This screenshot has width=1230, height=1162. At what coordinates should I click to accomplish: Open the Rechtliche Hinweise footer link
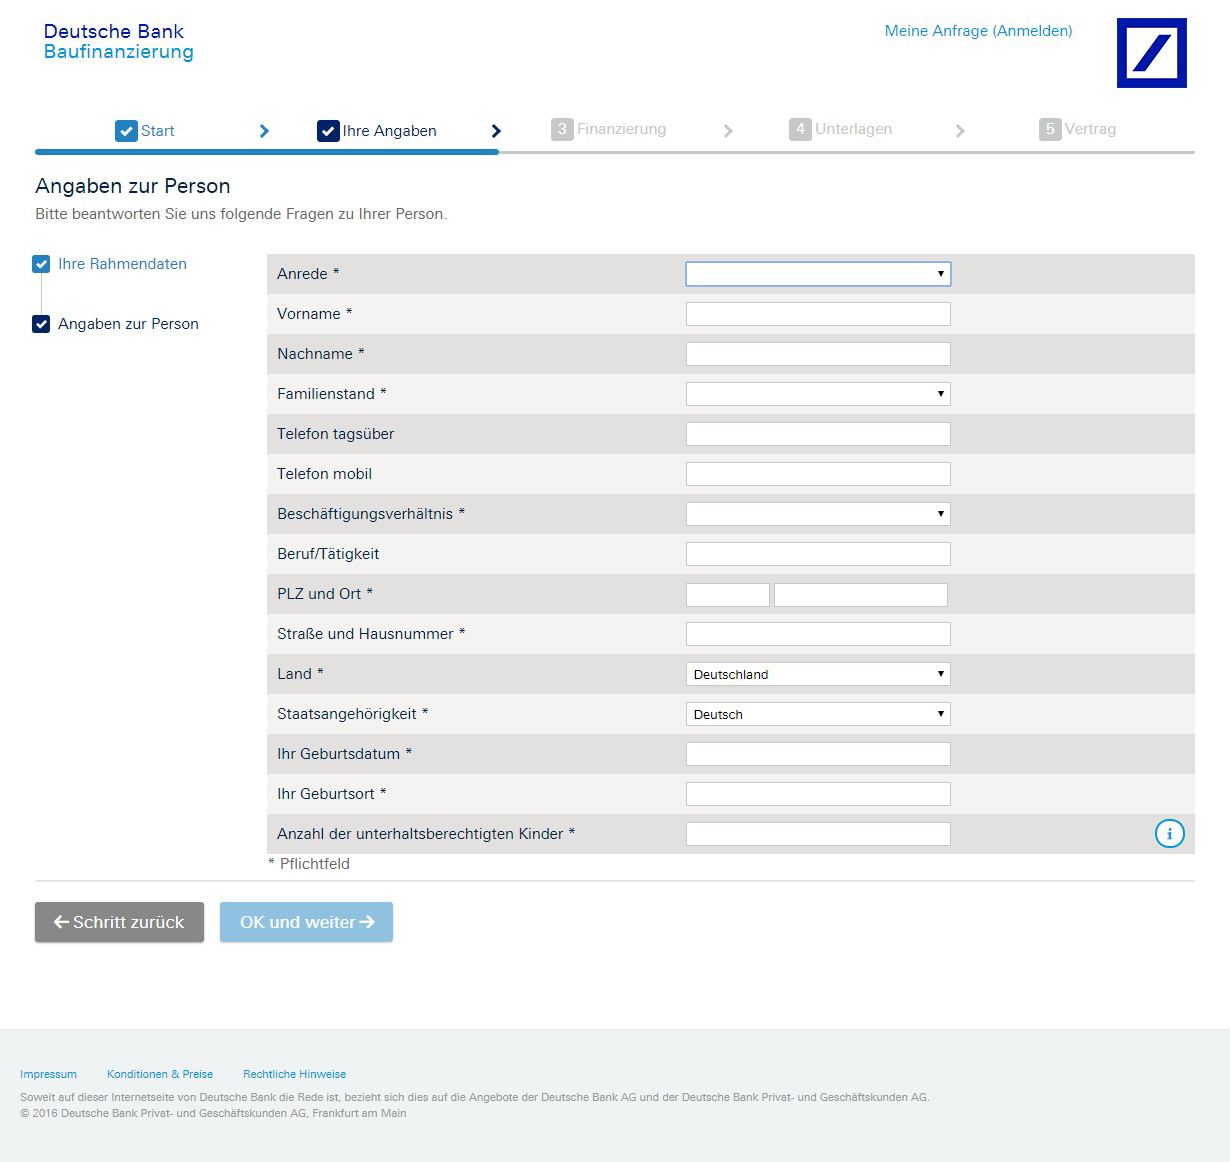(x=295, y=1074)
